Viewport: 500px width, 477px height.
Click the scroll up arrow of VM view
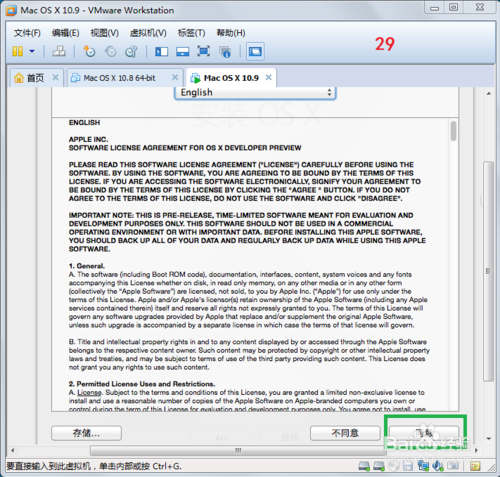point(489,94)
